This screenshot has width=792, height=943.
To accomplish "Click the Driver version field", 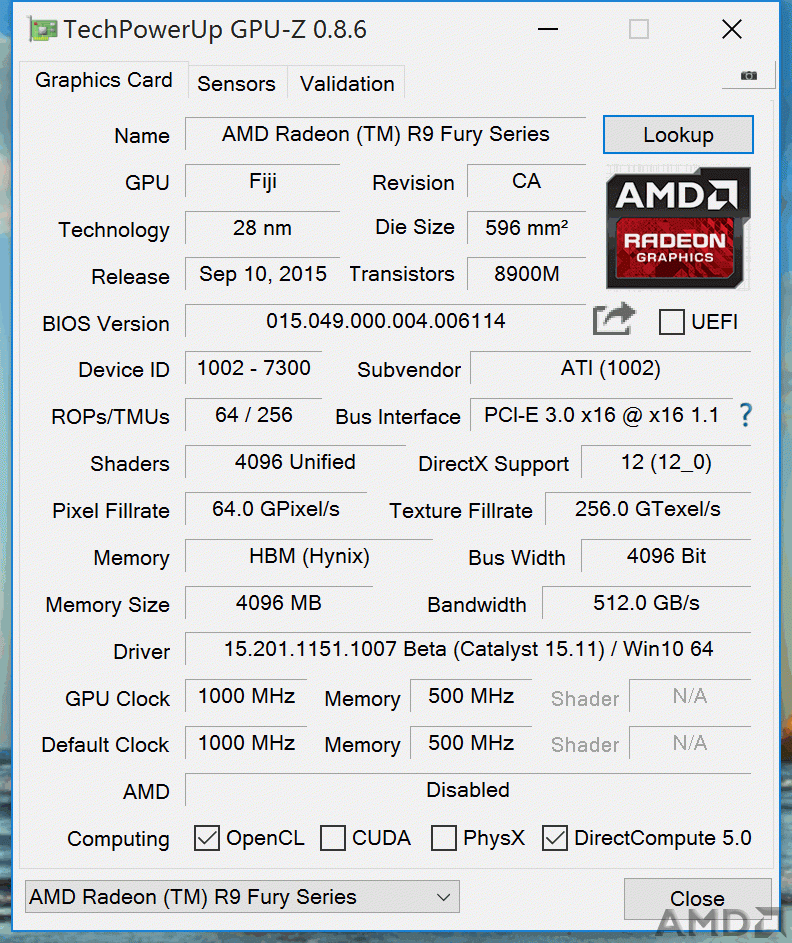I will click(x=468, y=649).
